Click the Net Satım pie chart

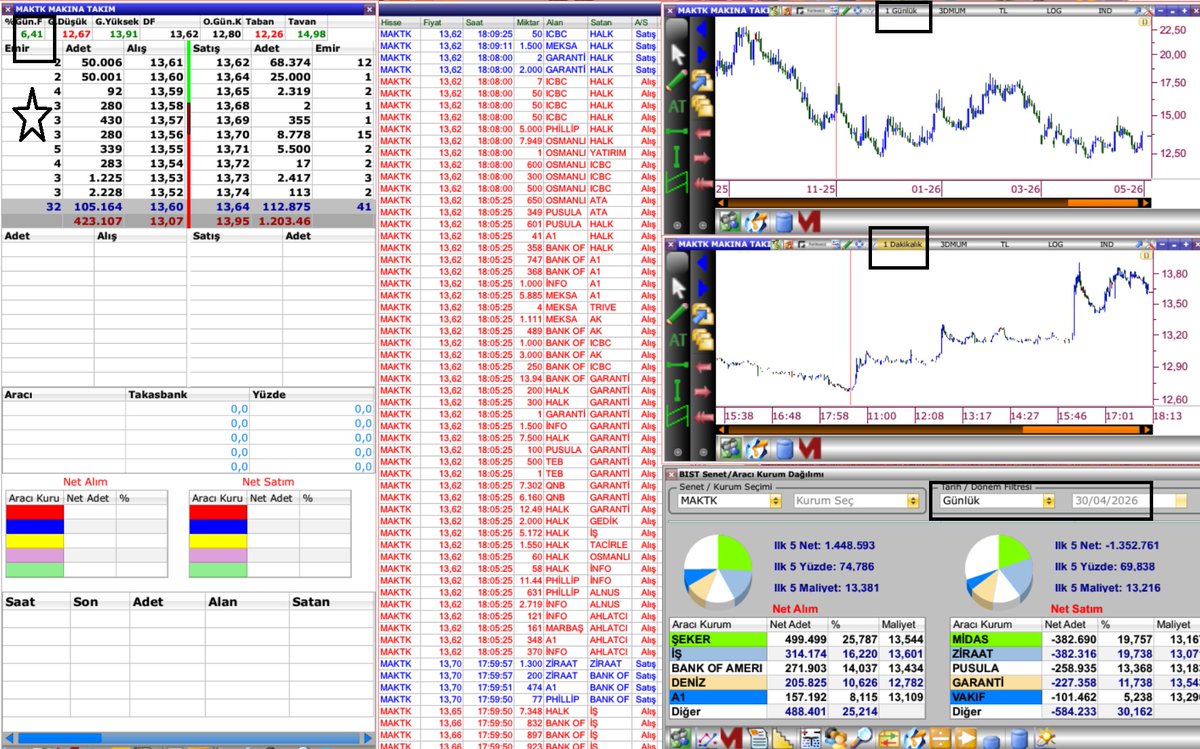coord(999,573)
